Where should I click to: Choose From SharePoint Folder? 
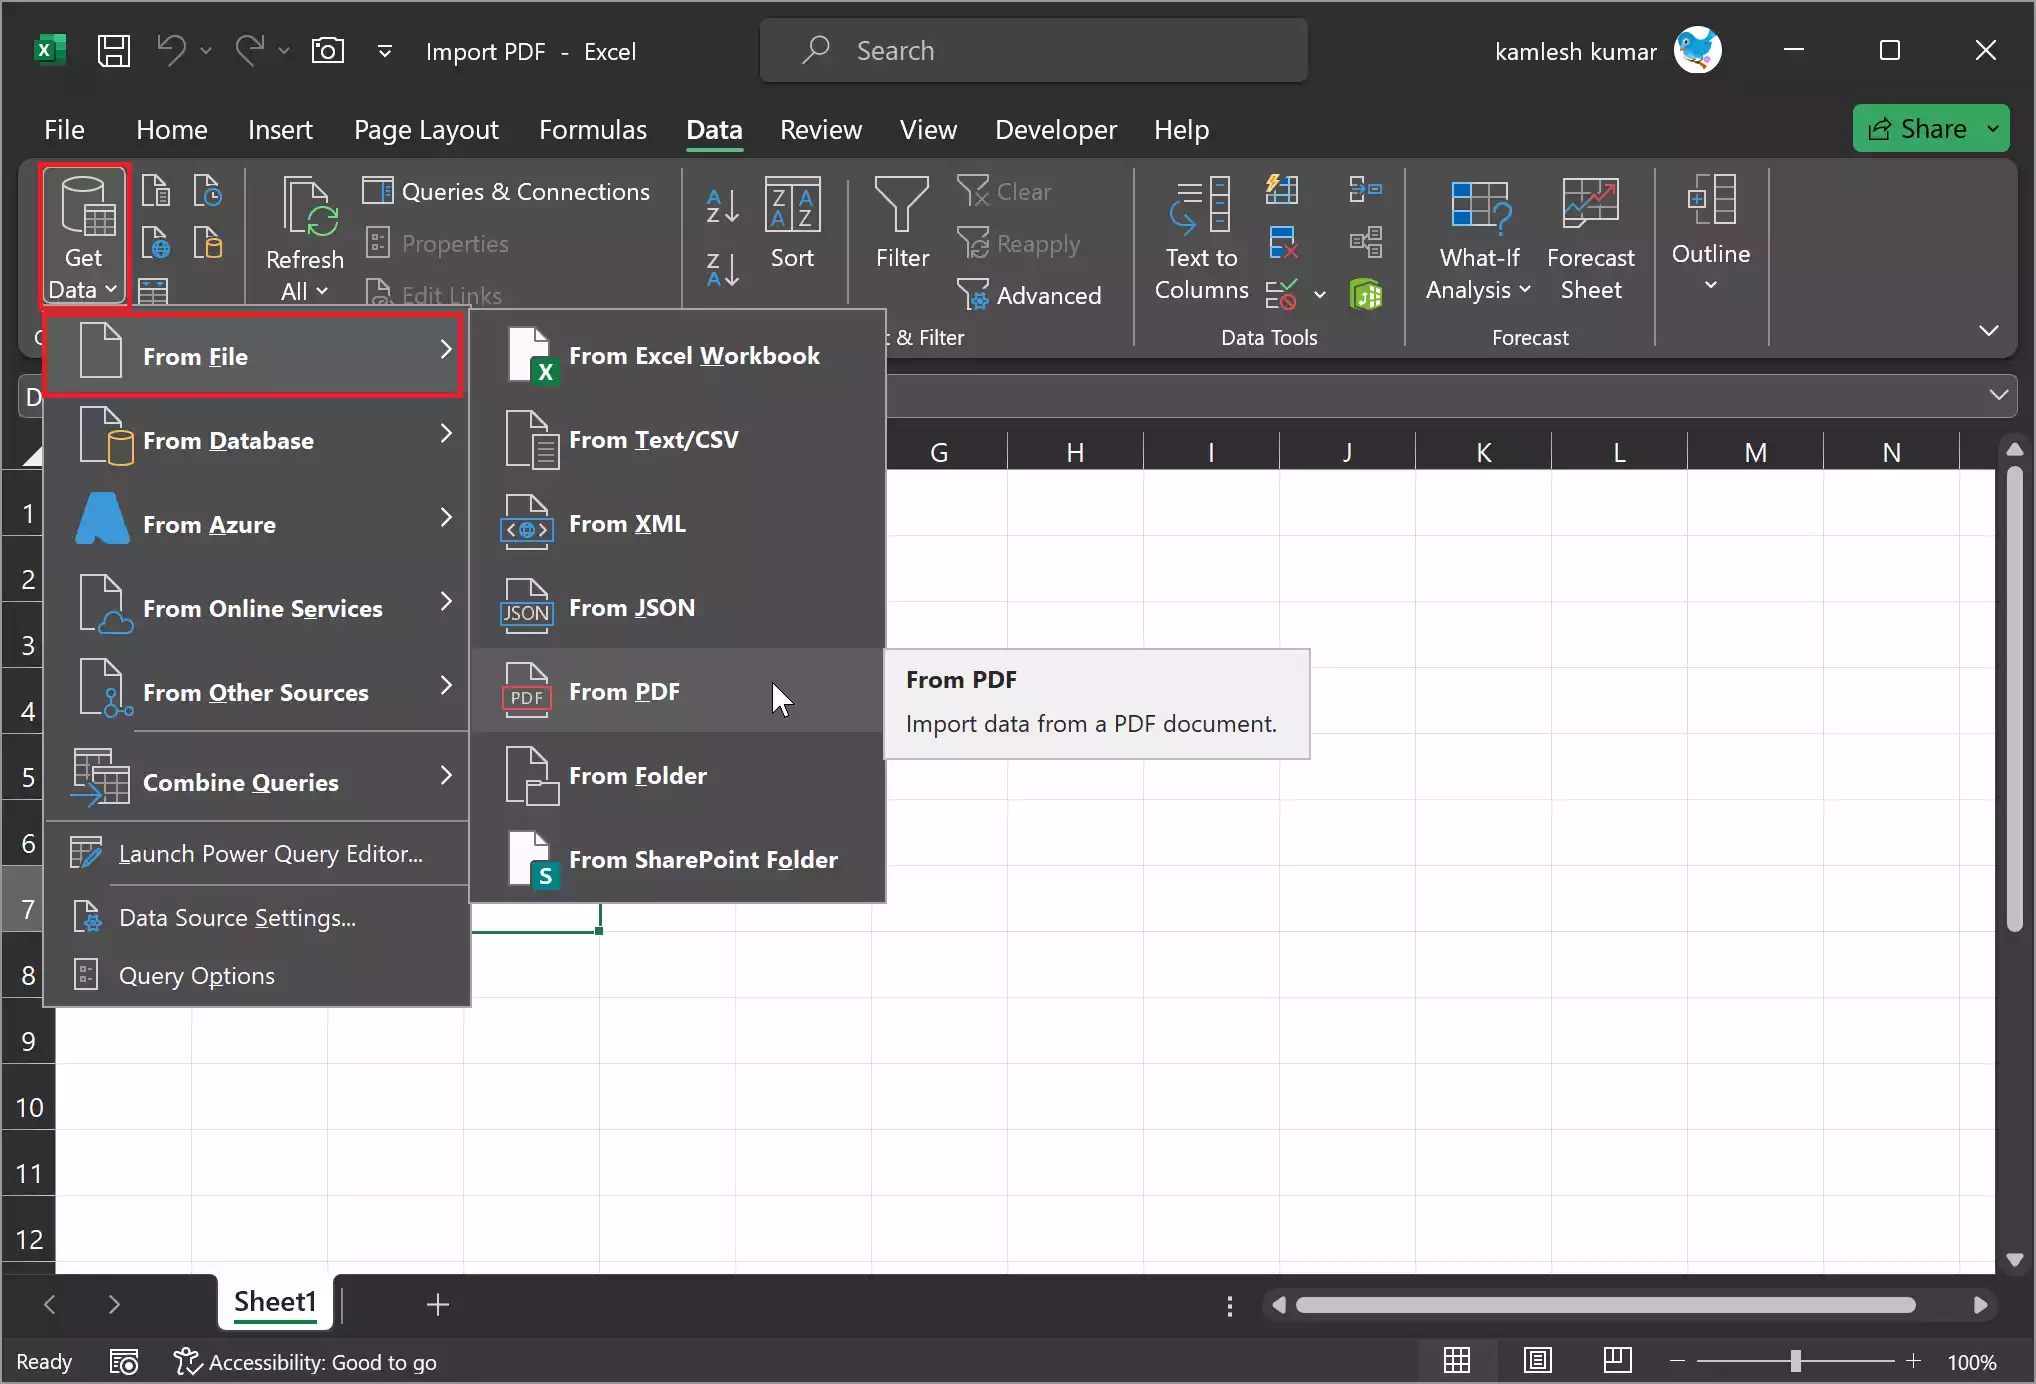(x=678, y=859)
